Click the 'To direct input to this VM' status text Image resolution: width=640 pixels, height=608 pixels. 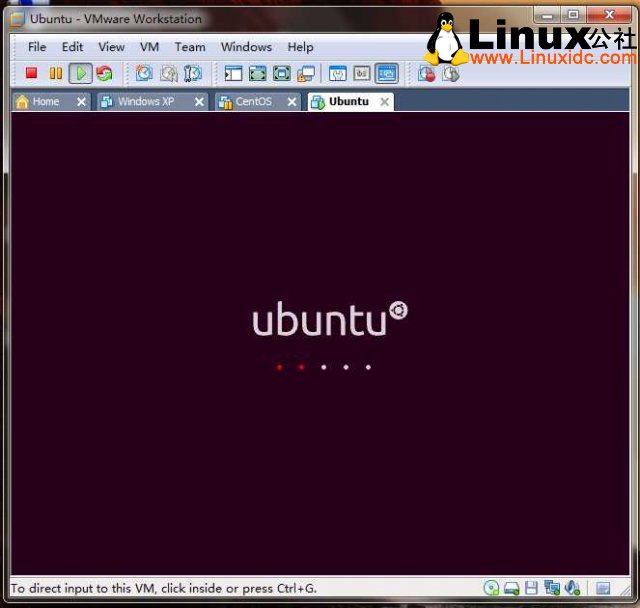163,588
